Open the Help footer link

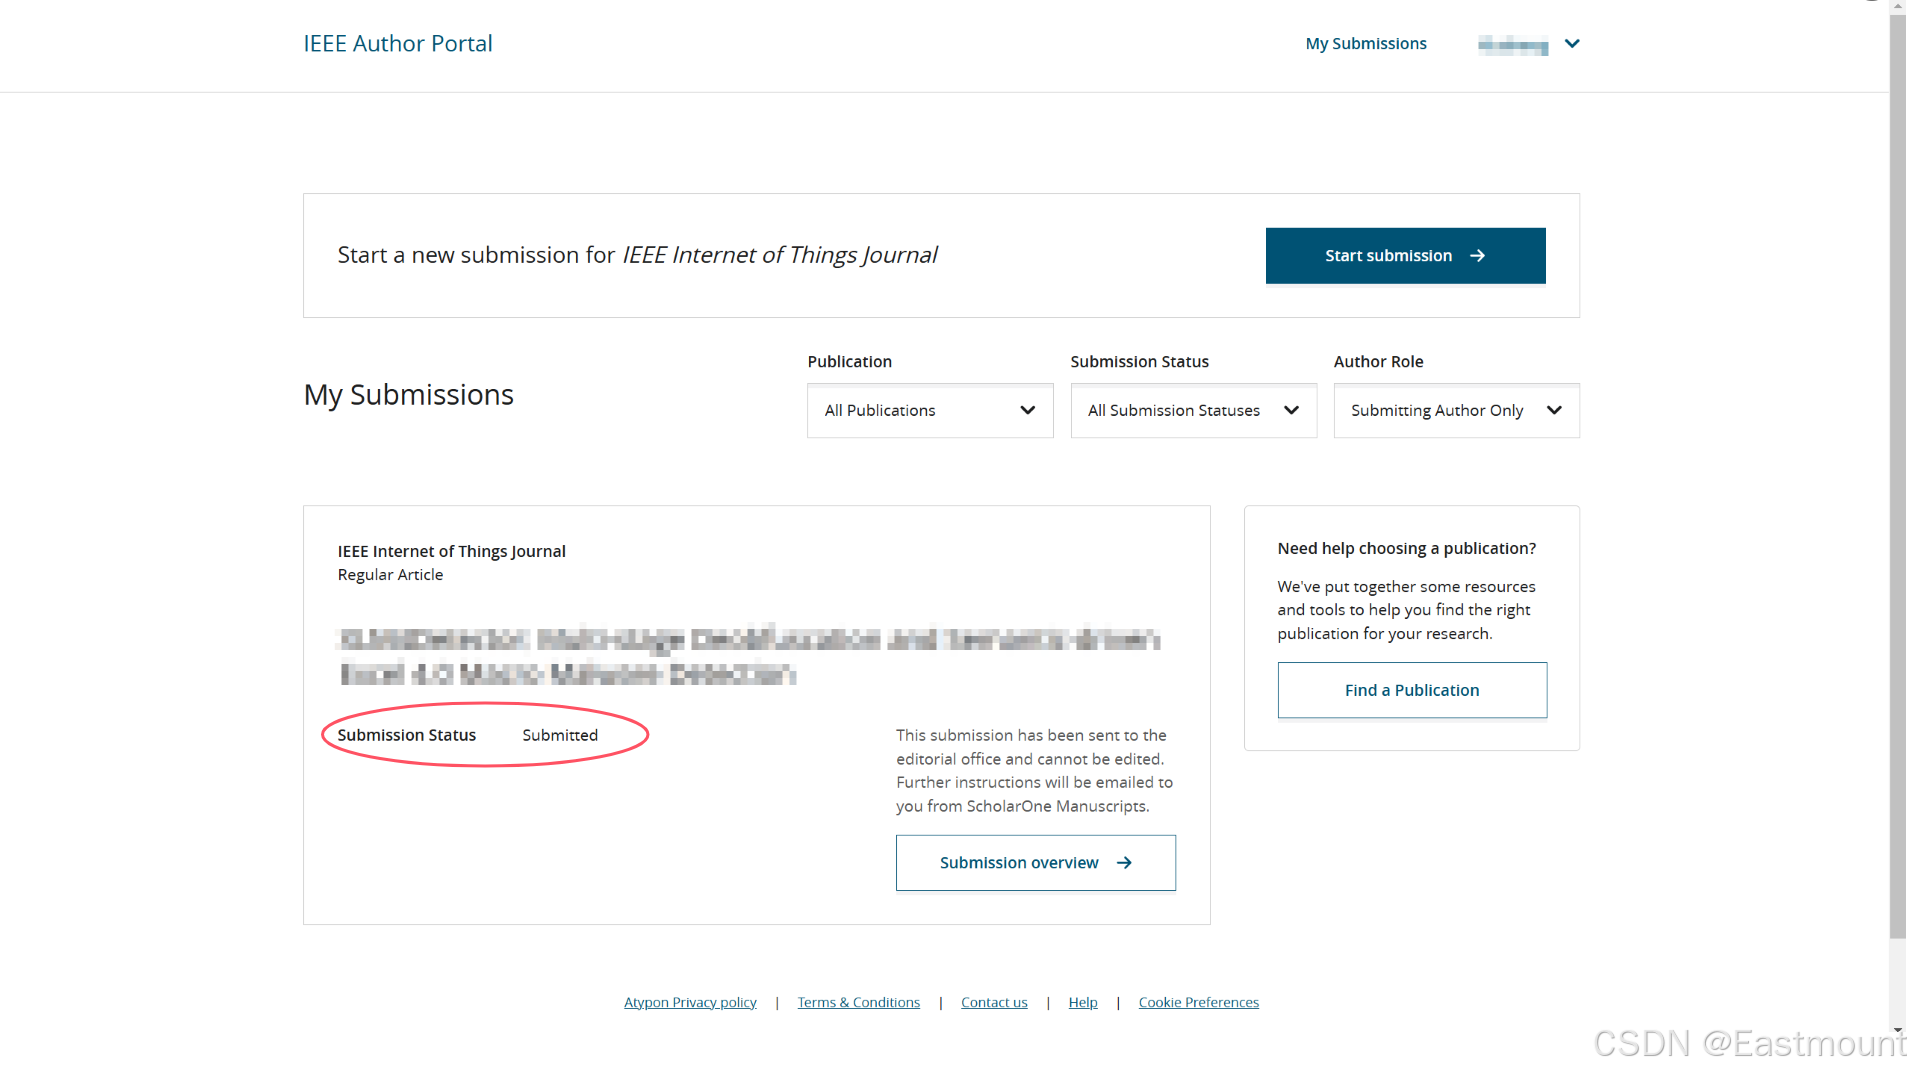tap(1083, 1002)
